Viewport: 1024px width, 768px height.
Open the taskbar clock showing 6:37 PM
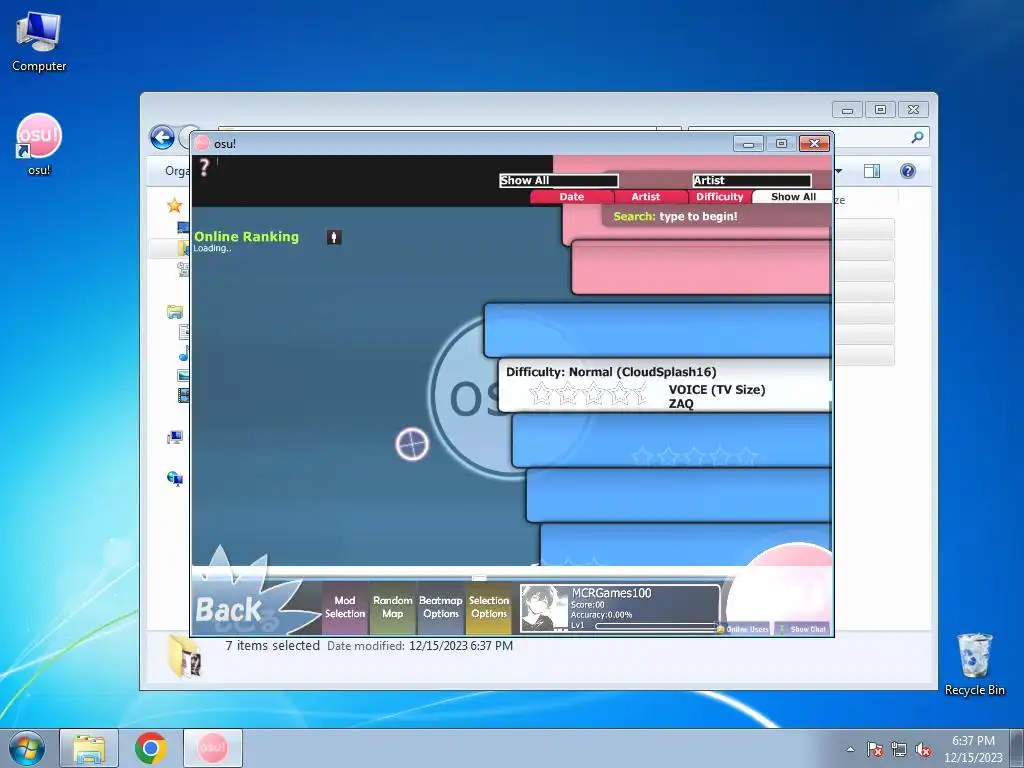(973, 748)
